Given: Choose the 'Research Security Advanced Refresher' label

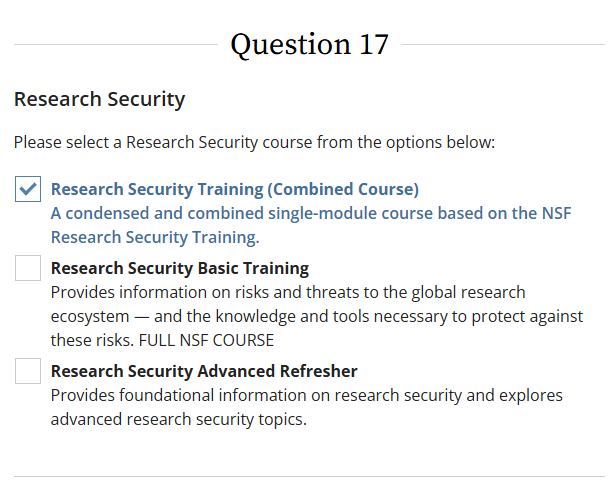Looking at the screenshot, I should pos(204,372).
